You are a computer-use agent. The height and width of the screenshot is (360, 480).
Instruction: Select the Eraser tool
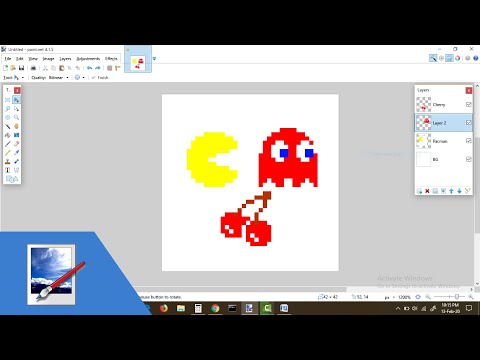pyautogui.click(x=16, y=144)
